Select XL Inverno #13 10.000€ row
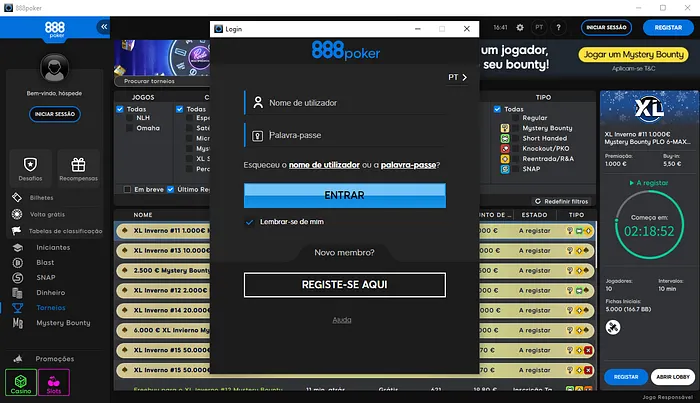 tap(355, 251)
